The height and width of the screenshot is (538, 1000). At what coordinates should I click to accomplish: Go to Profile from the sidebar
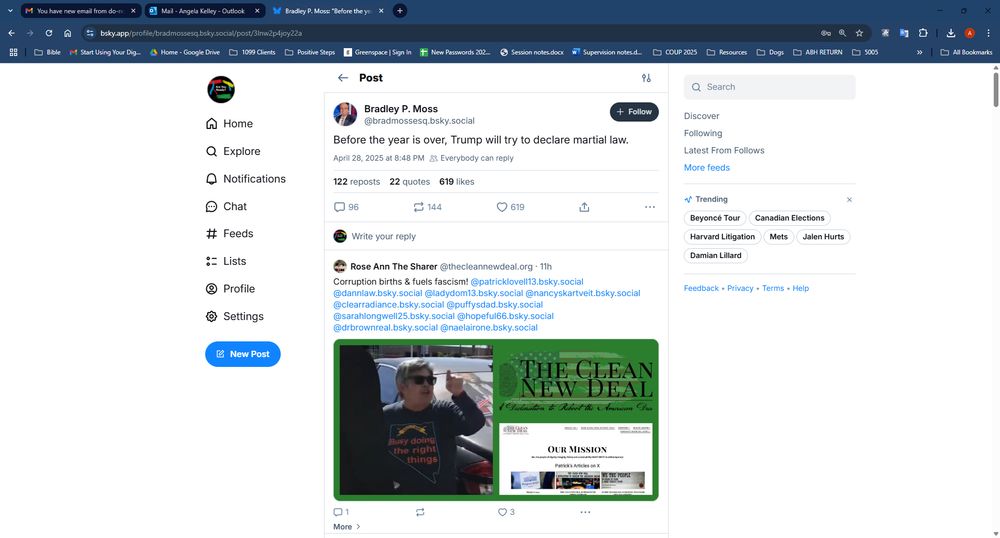click(230, 289)
